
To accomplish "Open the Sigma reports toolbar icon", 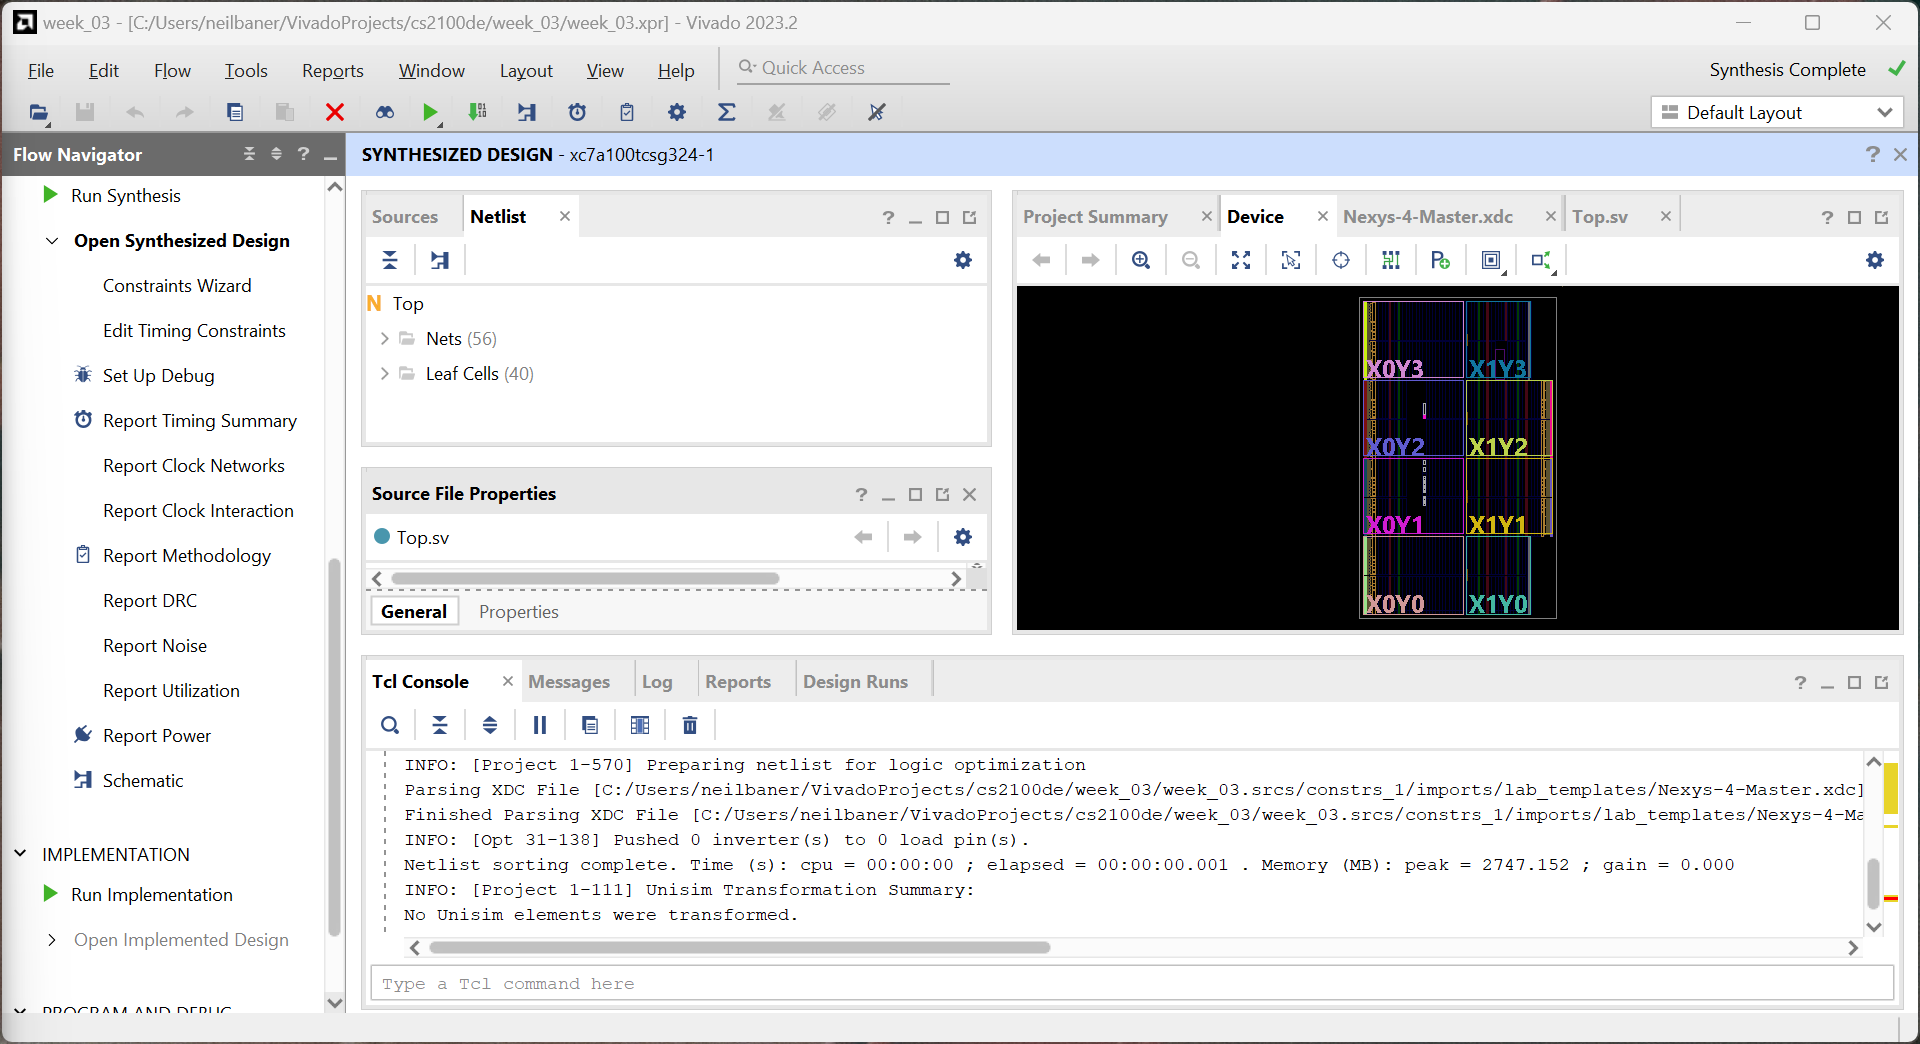I will (727, 112).
